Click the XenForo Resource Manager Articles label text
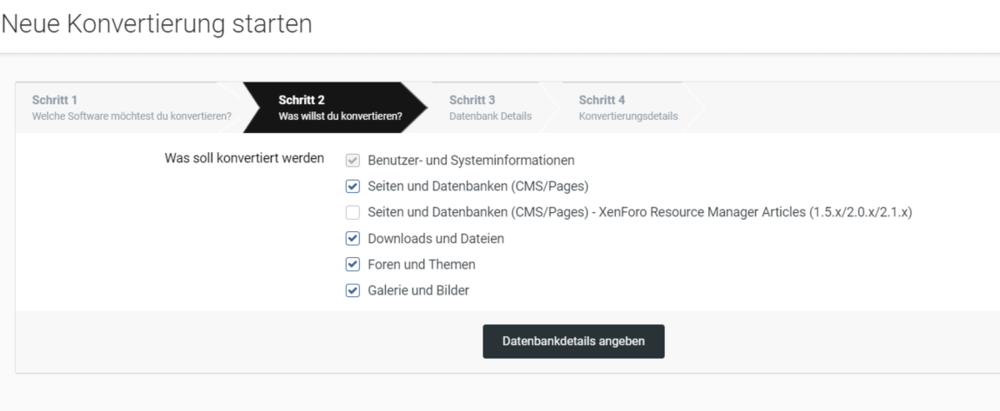The image size is (1000, 411). click(640, 212)
